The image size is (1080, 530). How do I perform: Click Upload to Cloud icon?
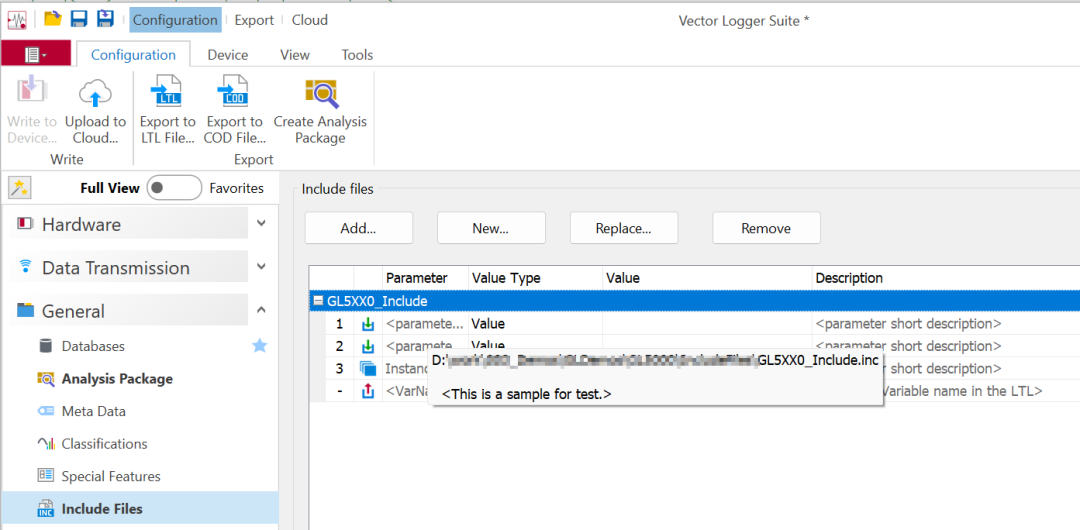[x=95, y=95]
